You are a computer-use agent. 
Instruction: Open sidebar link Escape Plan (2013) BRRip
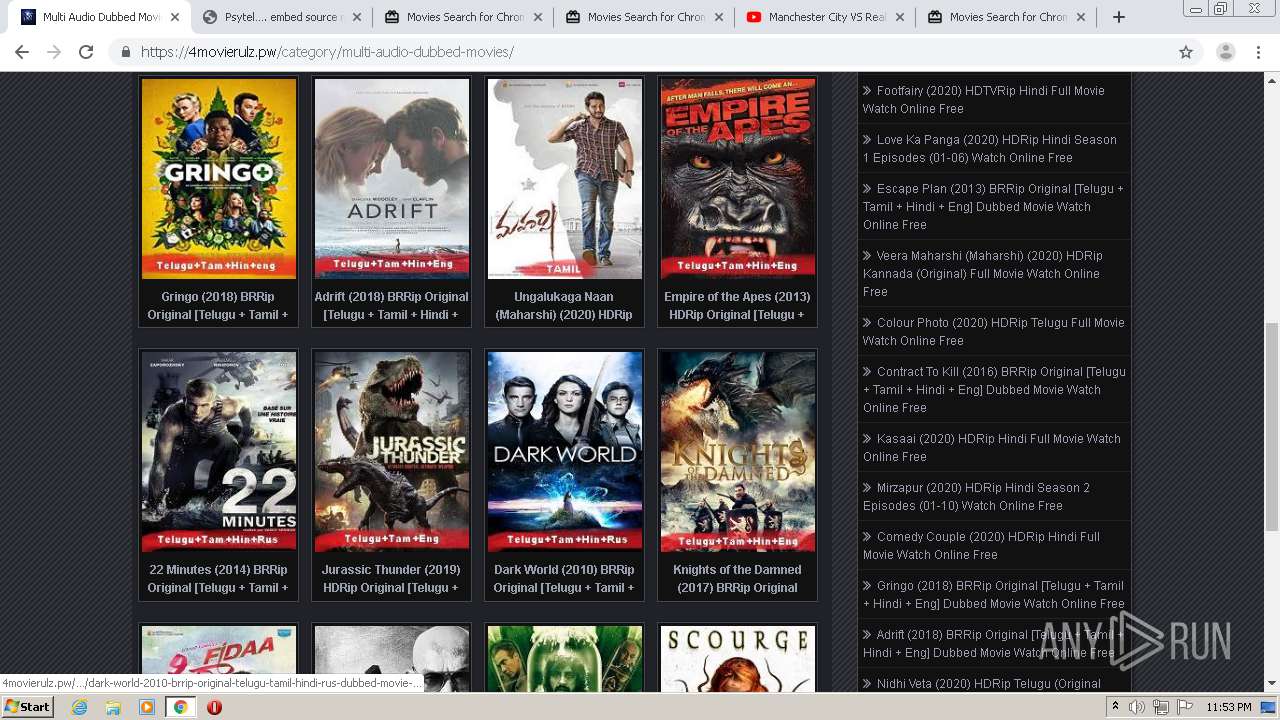[993, 206]
